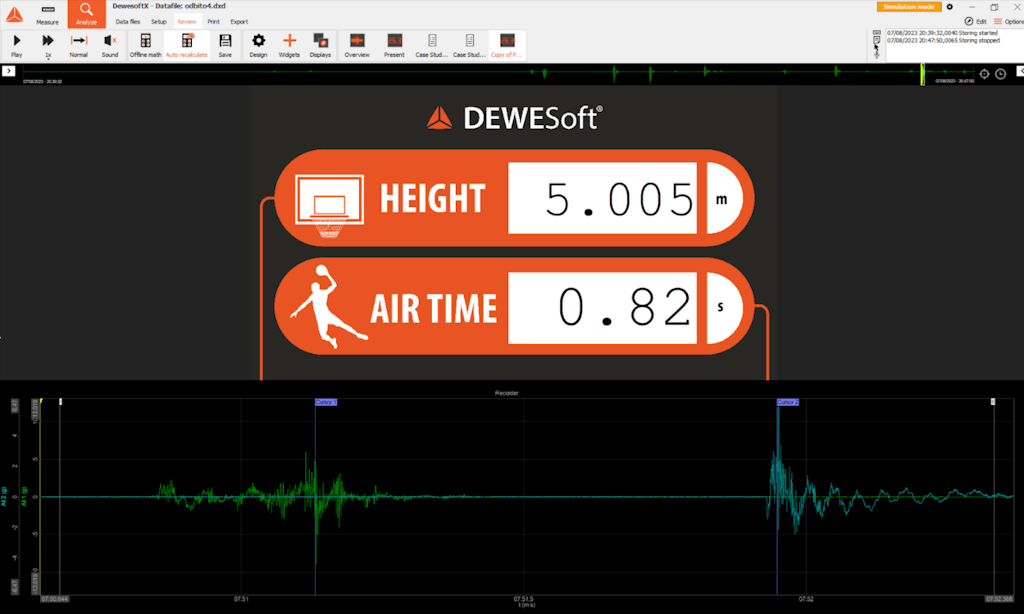The height and width of the screenshot is (614, 1024).
Task: Open Offline math
Action: [146, 46]
